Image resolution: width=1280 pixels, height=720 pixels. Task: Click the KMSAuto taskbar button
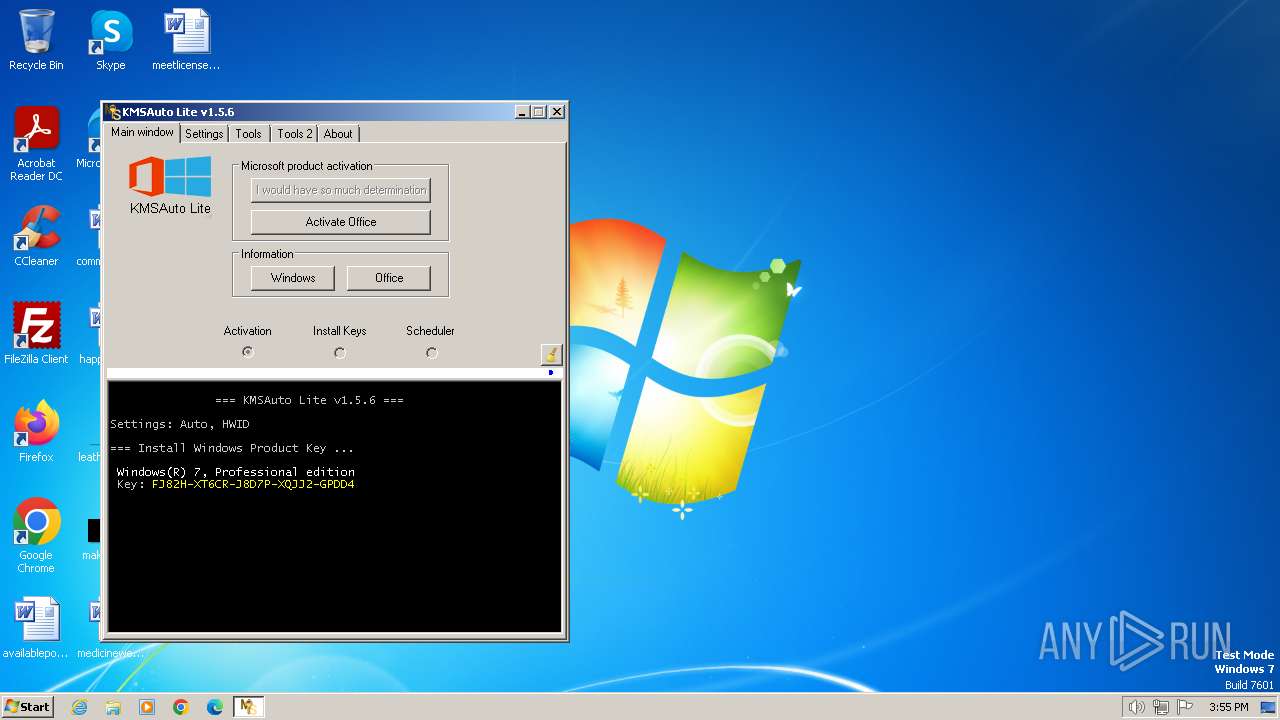248,707
